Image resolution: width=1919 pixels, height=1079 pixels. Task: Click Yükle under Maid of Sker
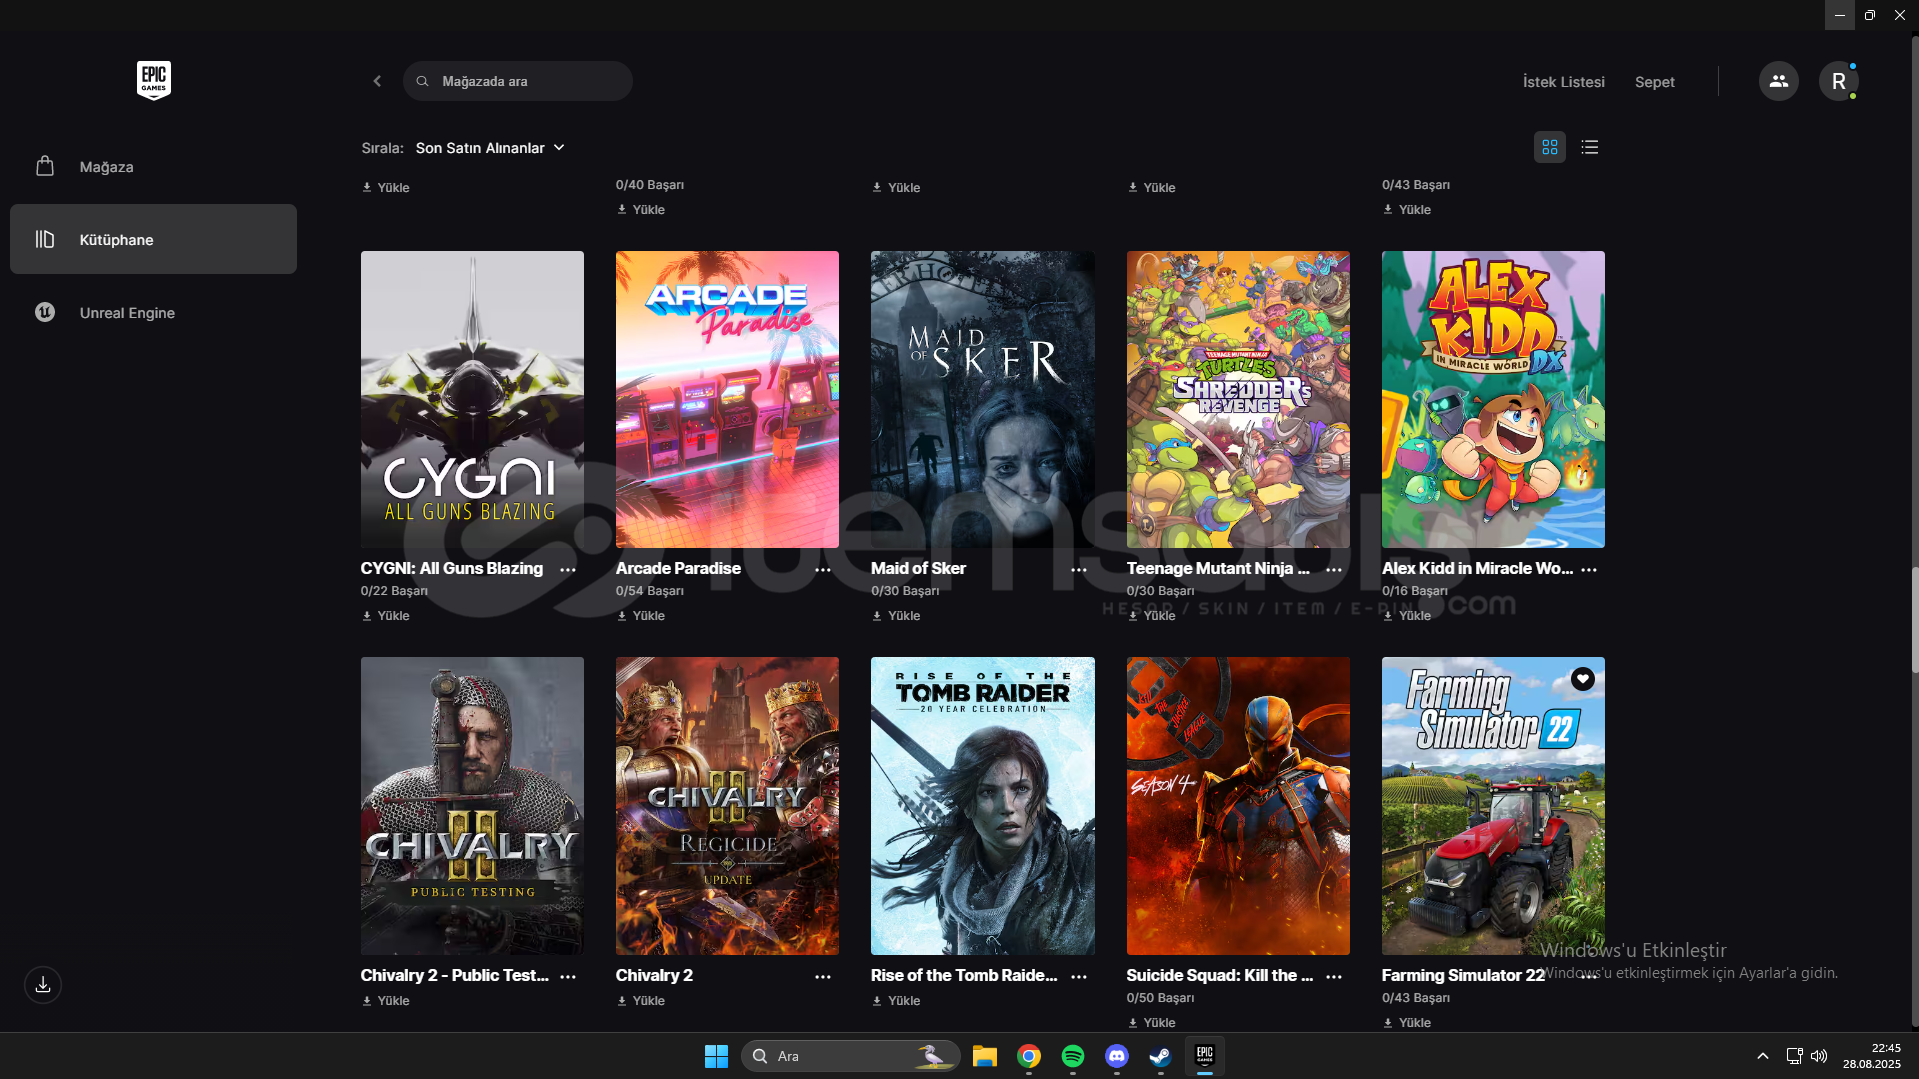click(896, 616)
